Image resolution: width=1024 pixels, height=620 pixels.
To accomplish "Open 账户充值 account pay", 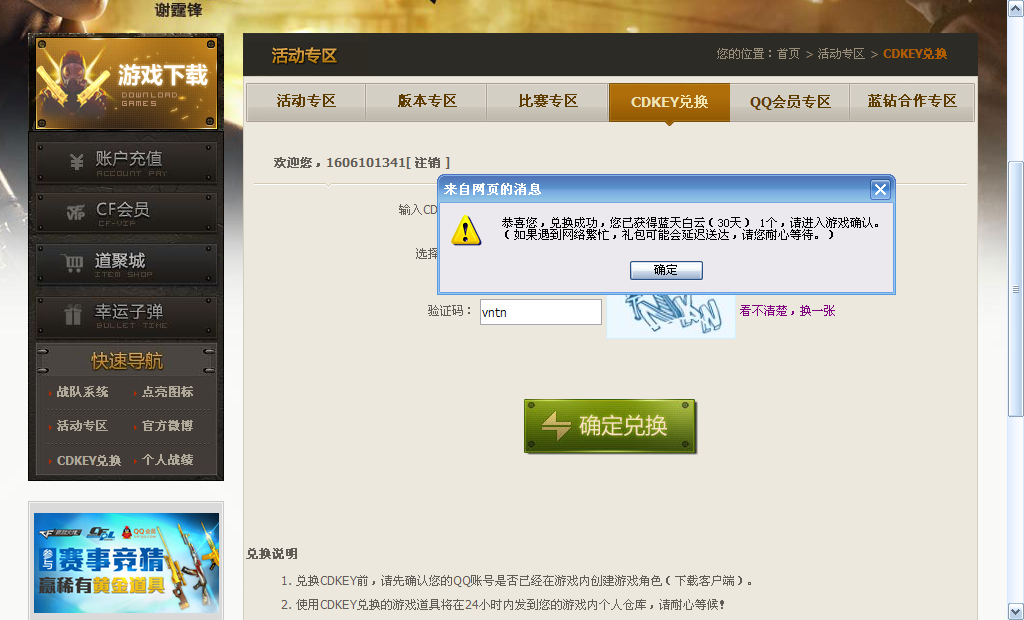I will coord(126,162).
